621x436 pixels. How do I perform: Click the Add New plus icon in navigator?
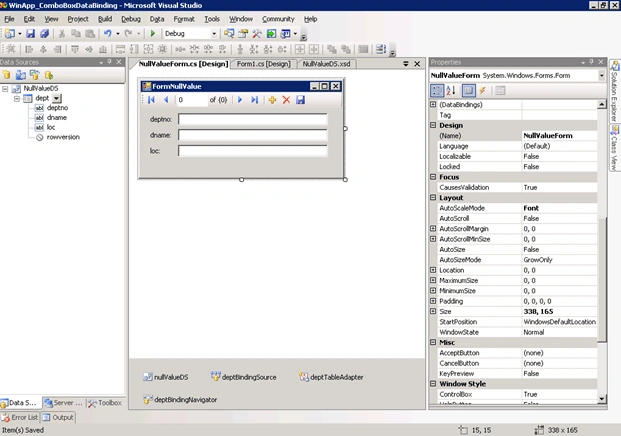272,100
